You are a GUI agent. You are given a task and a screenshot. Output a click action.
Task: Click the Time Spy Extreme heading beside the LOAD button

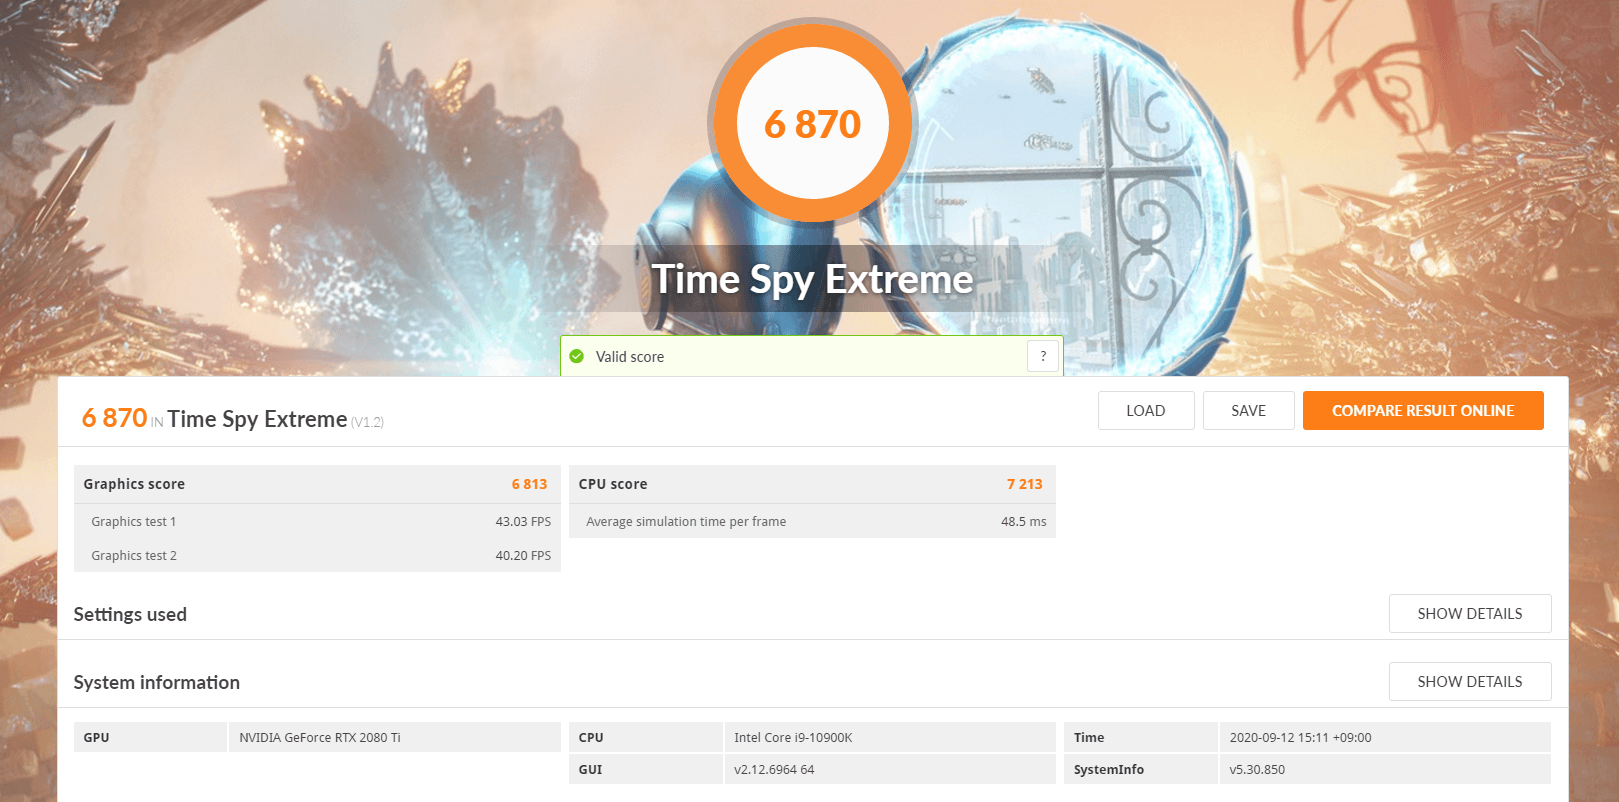tap(257, 419)
